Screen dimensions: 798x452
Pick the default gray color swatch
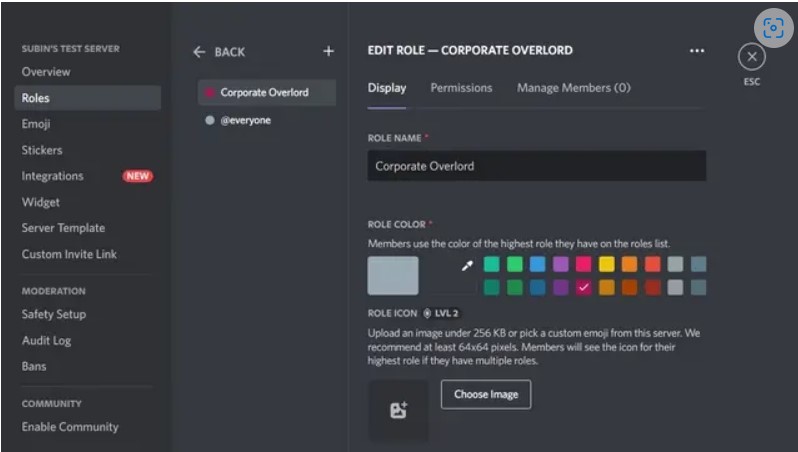pos(393,275)
